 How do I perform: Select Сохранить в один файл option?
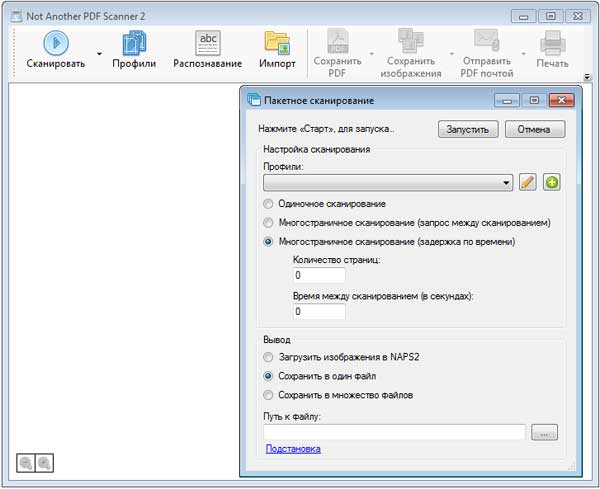[x=268, y=376]
